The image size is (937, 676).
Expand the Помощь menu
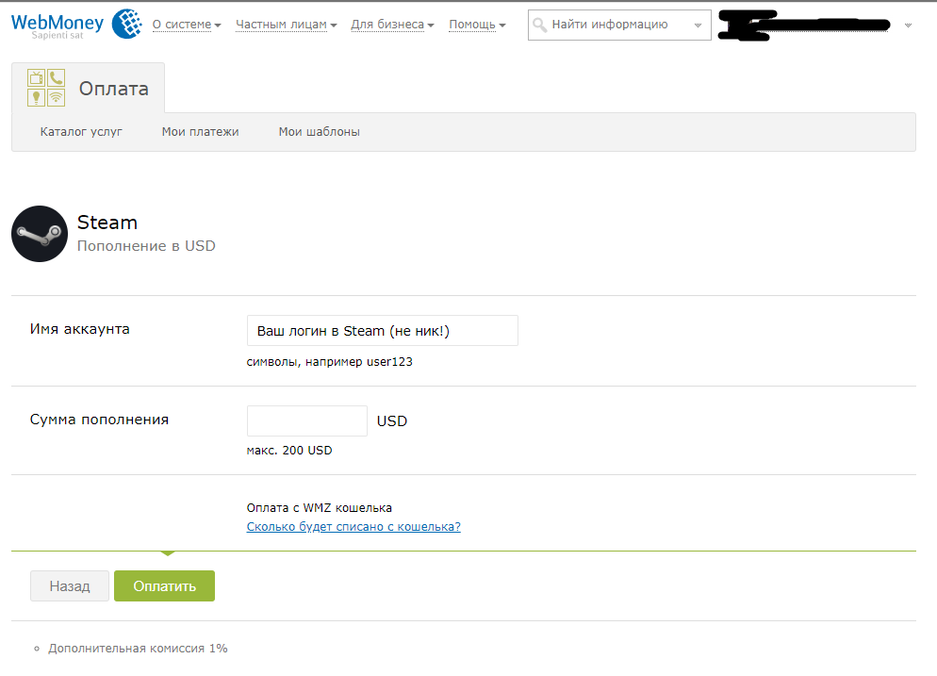pos(477,25)
